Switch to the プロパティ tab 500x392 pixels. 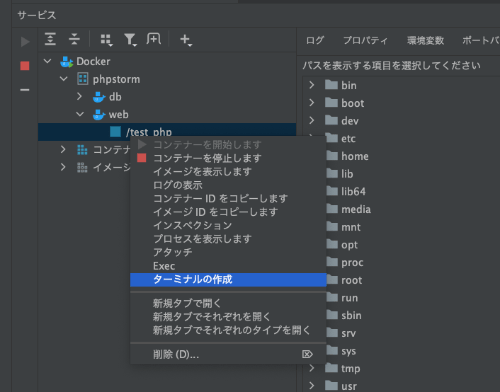pyautogui.click(x=365, y=41)
